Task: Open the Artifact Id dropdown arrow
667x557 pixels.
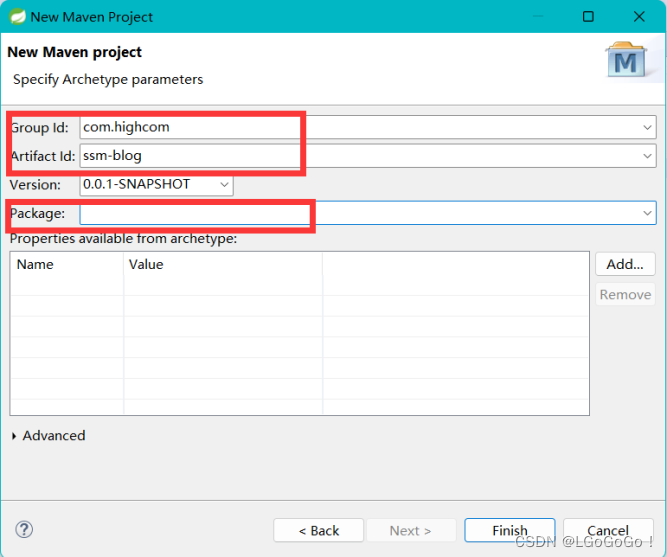Action: (647, 156)
